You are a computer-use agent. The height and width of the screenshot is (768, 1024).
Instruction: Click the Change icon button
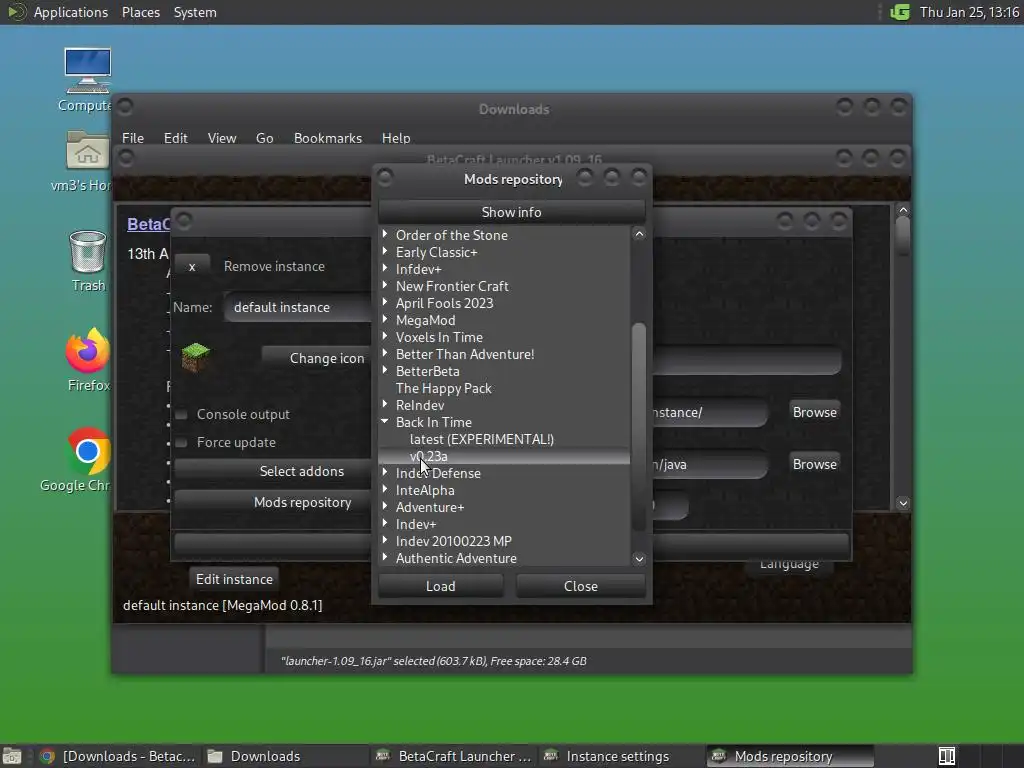317,358
